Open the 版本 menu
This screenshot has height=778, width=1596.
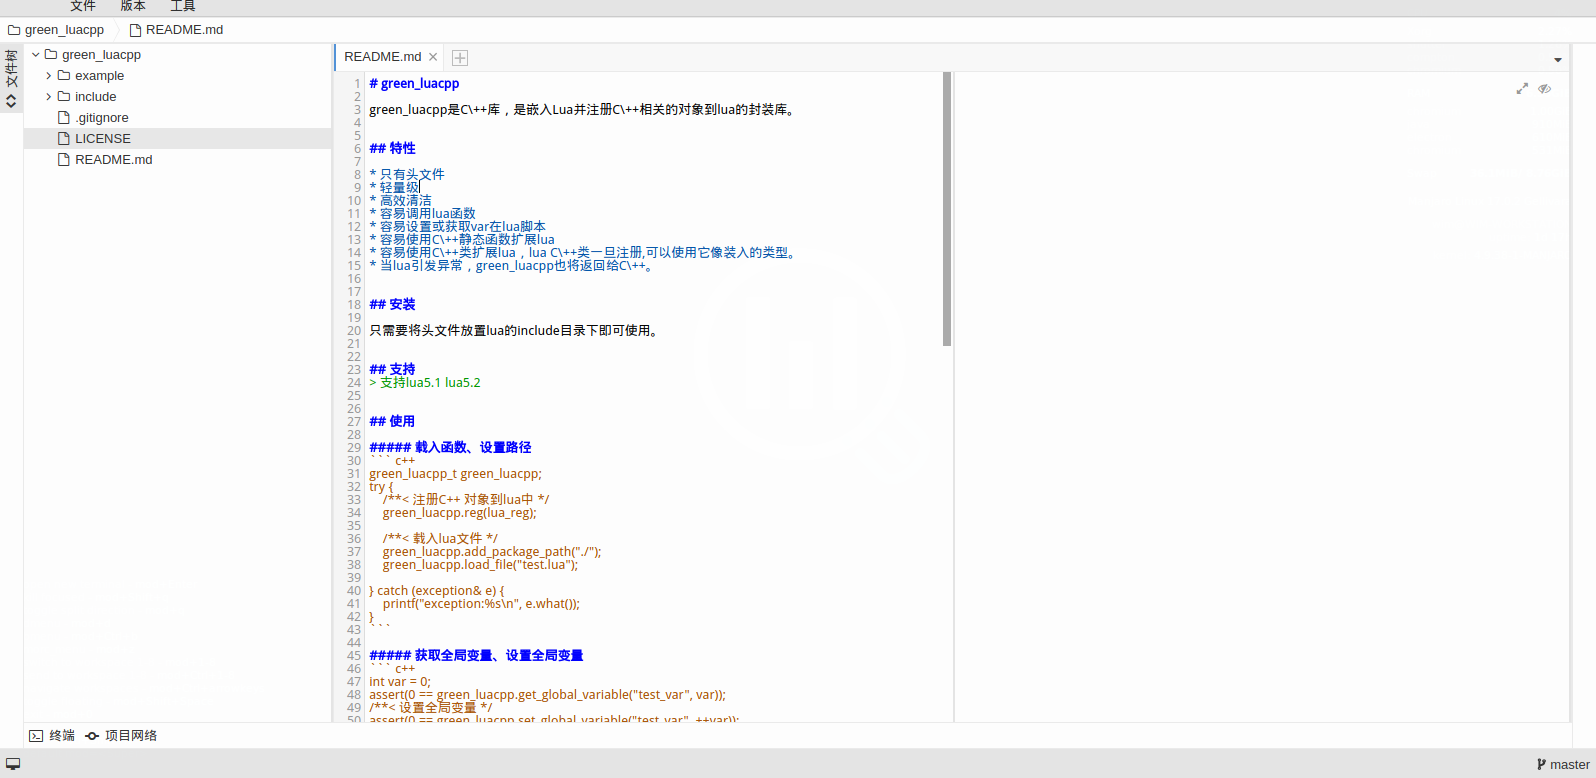(133, 6)
